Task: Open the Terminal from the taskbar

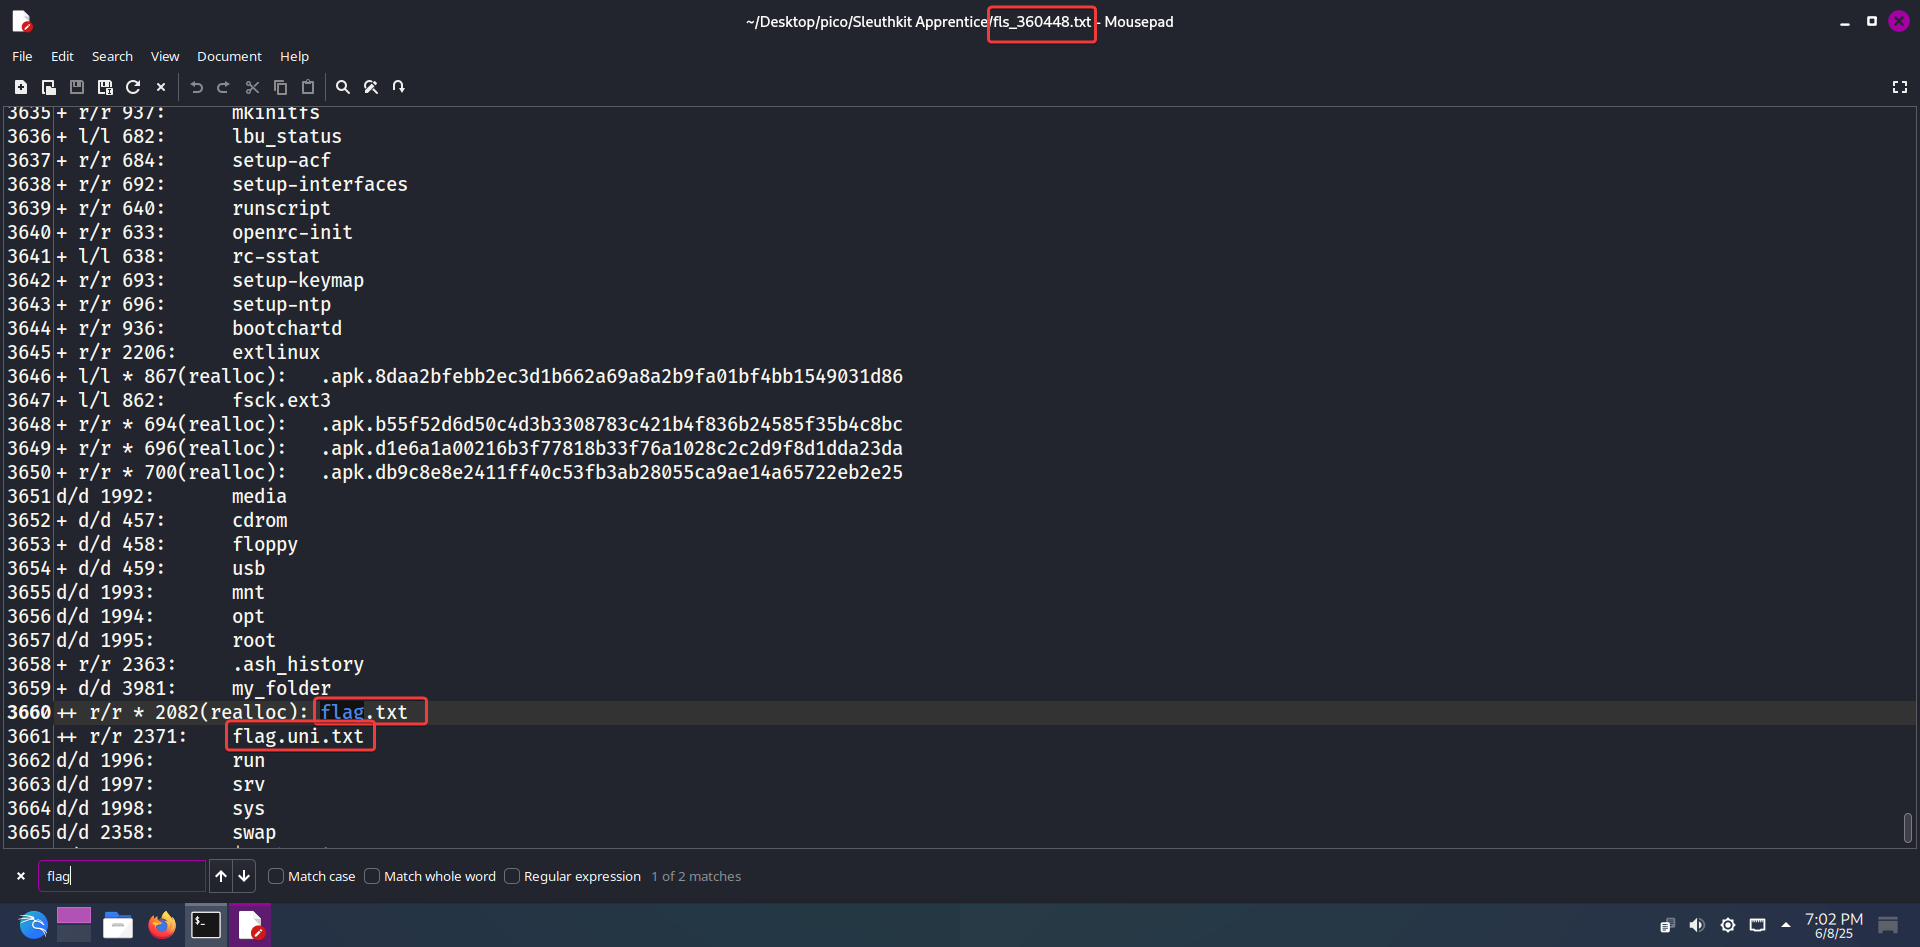Action: (x=206, y=925)
